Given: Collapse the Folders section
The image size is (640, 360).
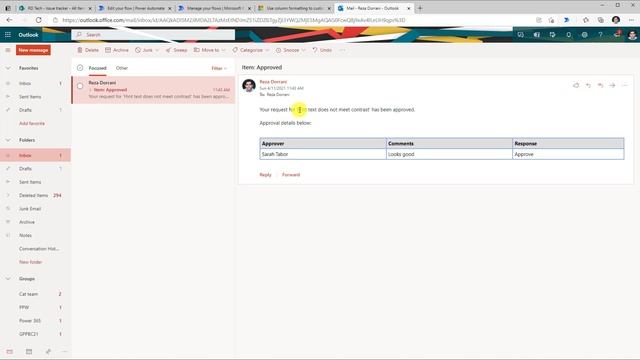Looking at the screenshot, I should pyautogui.click(x=8, y=140).
